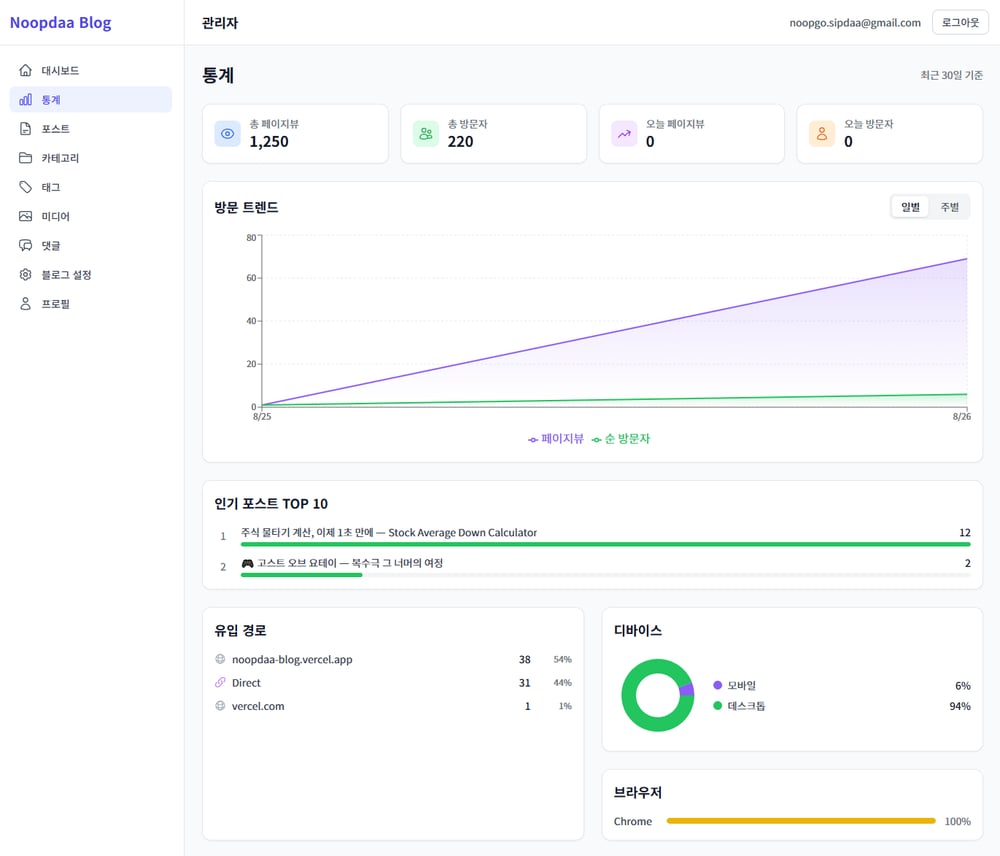Open the 카테고리 folder icon
Image resolution: width=1000 pixels, height=856 pixels.
point(26,158)
